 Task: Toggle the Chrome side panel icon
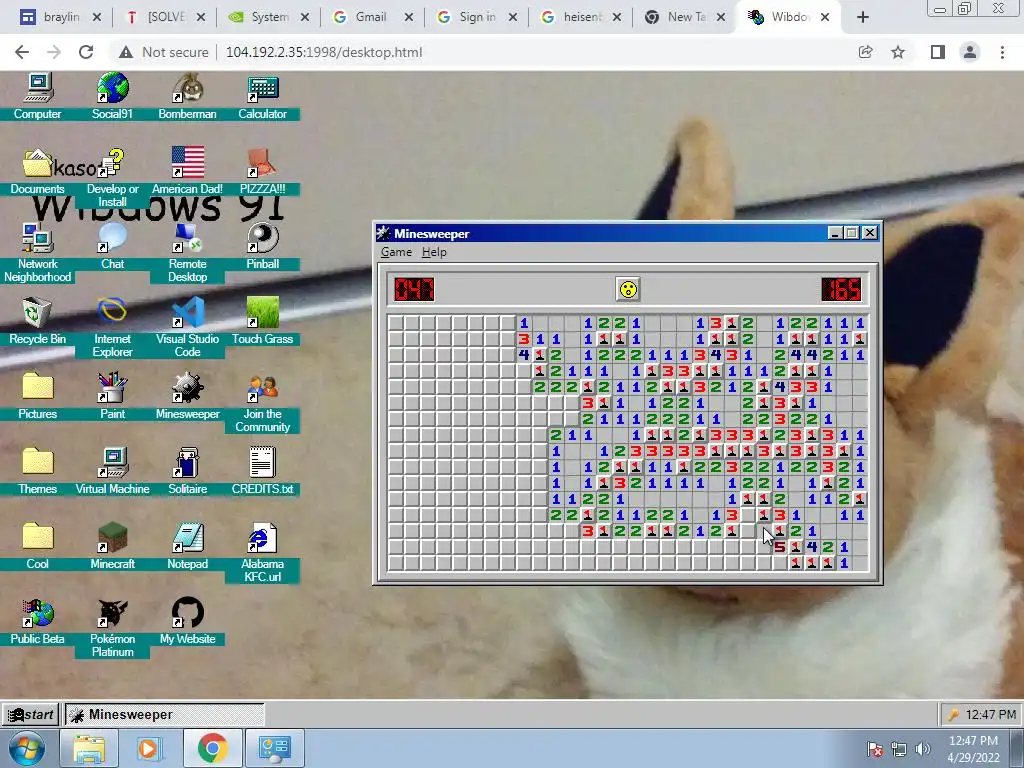pos(938,52)
